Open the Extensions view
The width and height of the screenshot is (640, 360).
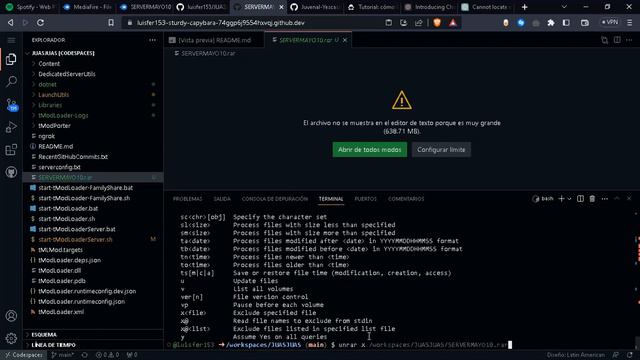tap(11, 150)
